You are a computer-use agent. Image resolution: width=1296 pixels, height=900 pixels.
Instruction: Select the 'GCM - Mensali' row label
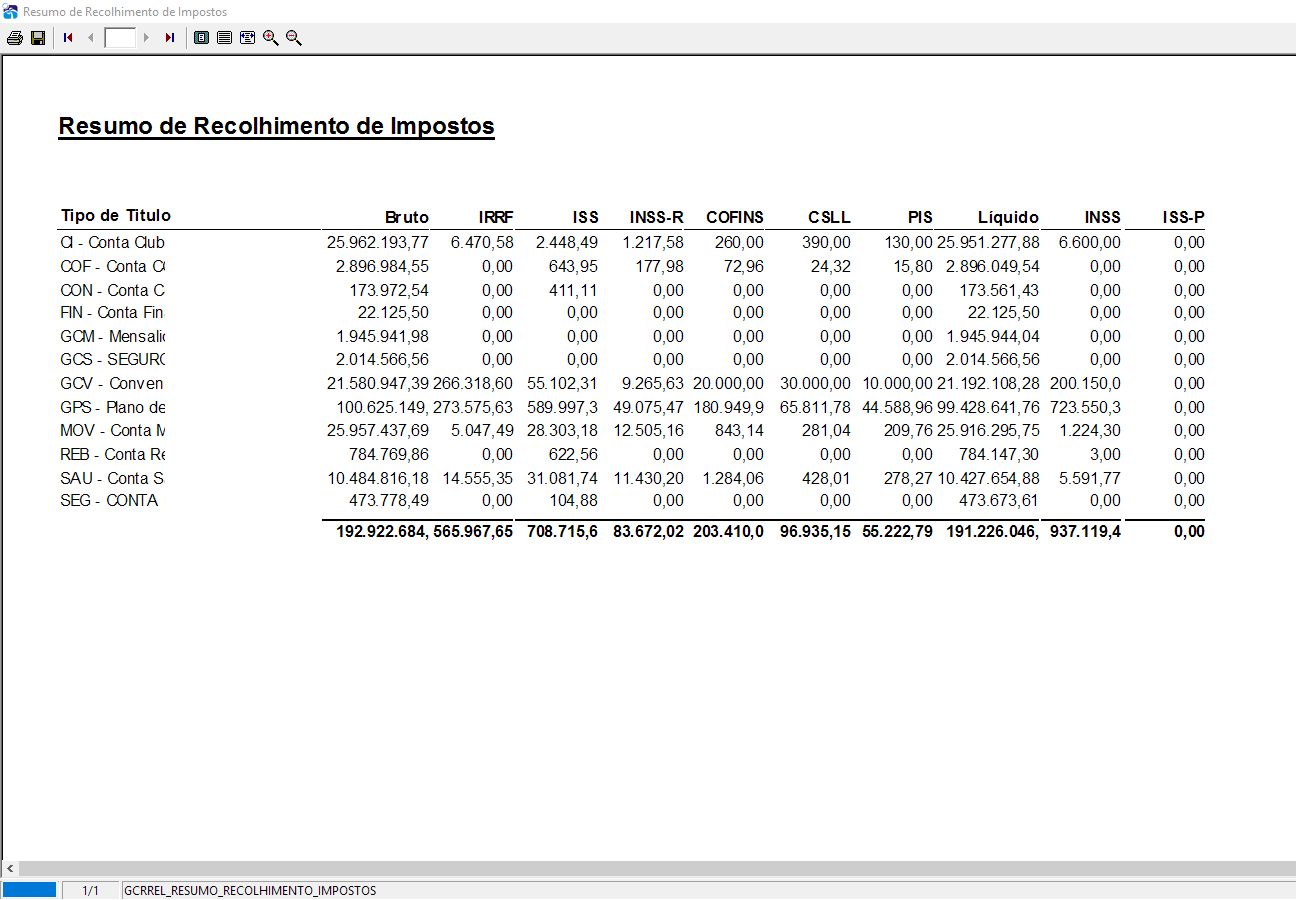[x=112, y=336]
